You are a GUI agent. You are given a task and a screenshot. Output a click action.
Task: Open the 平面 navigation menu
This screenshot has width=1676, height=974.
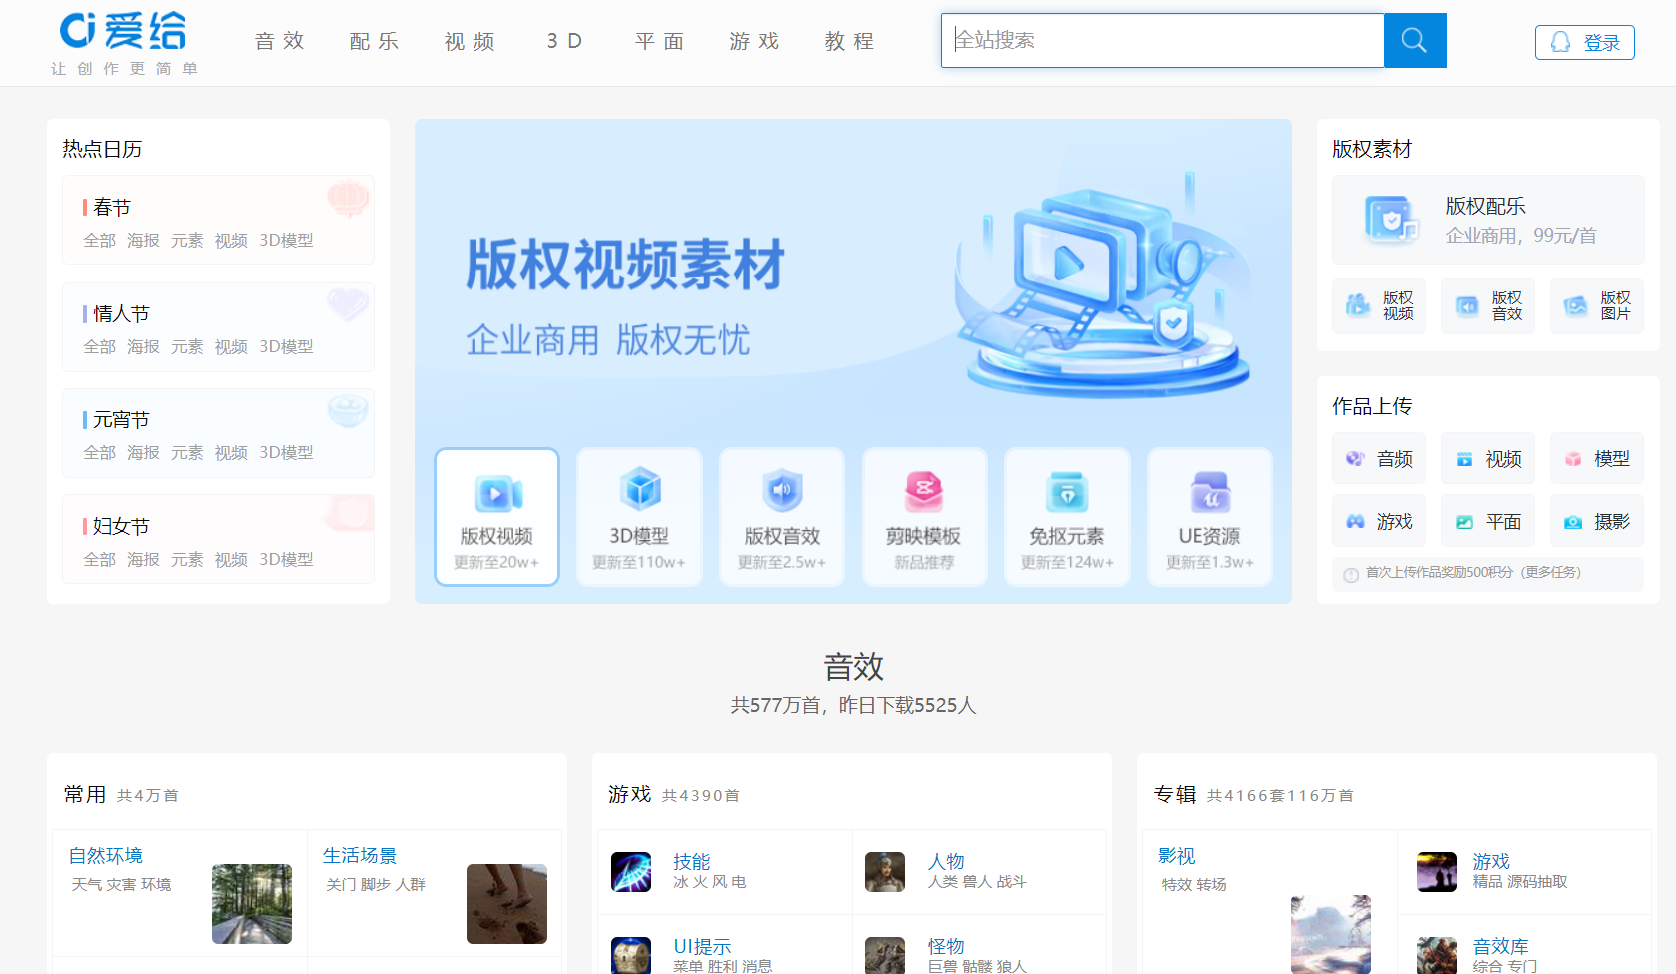tap(660, 41)
